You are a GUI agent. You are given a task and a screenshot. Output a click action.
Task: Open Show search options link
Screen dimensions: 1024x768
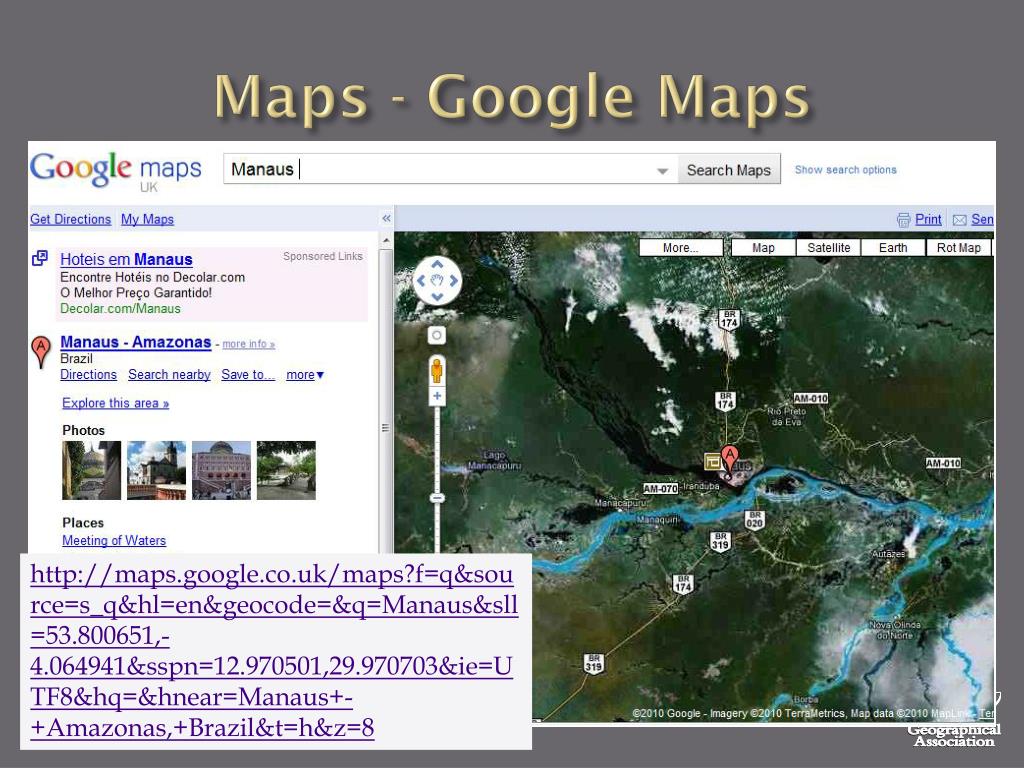click(x=845, y=170)
